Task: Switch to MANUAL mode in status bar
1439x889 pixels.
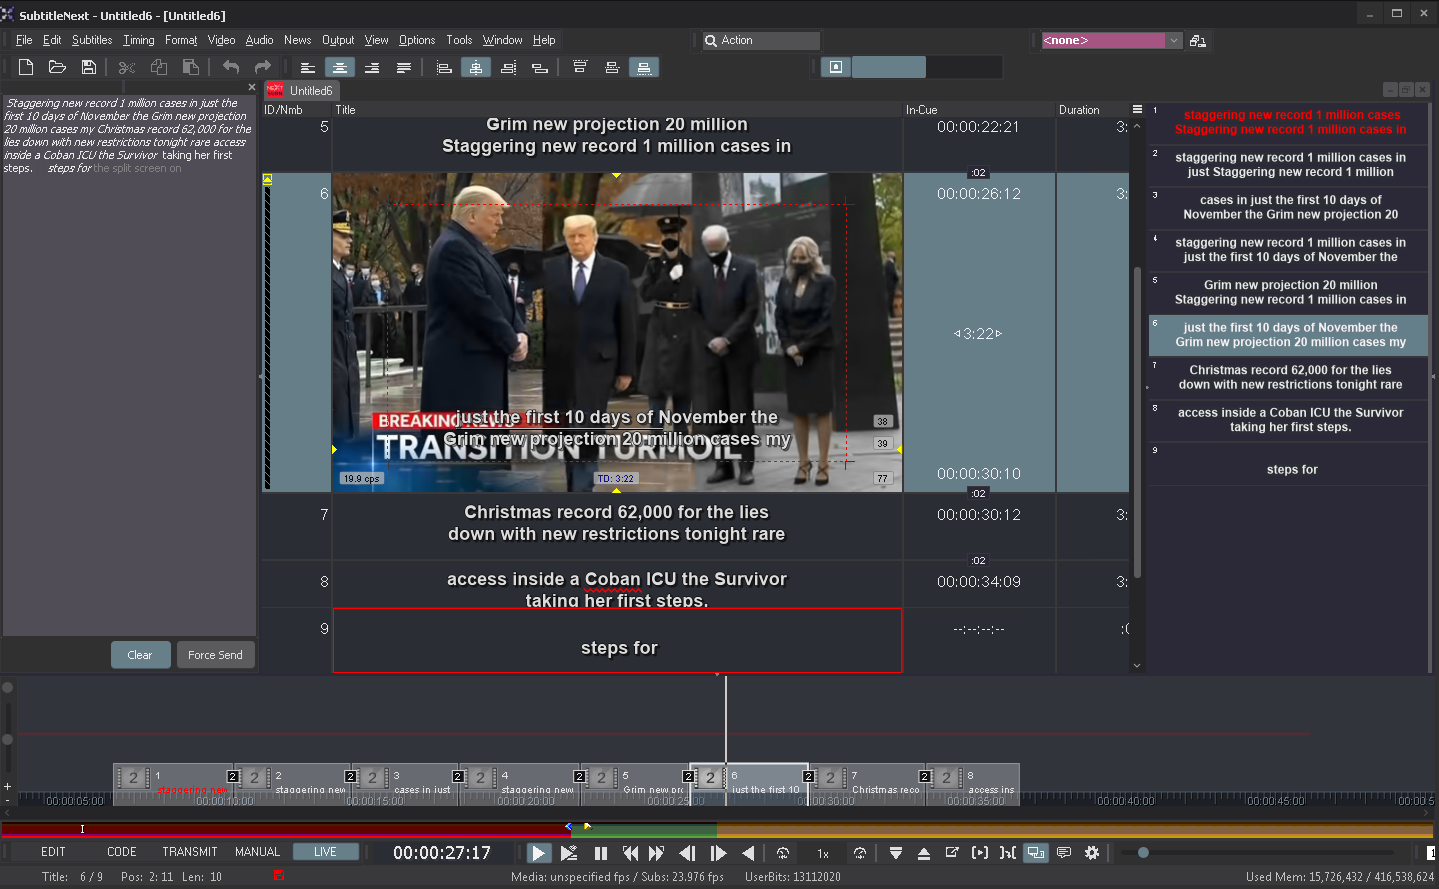Action: [x=257, y=852]
